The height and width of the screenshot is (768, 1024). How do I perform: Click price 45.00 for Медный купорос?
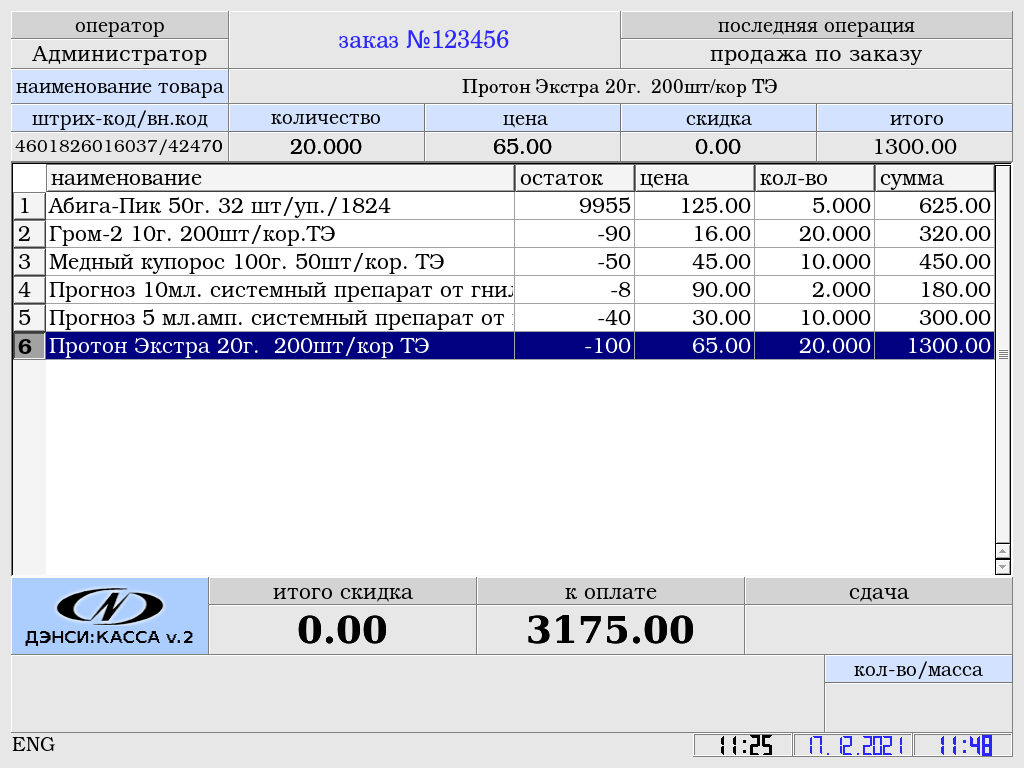tap(694, 262)
